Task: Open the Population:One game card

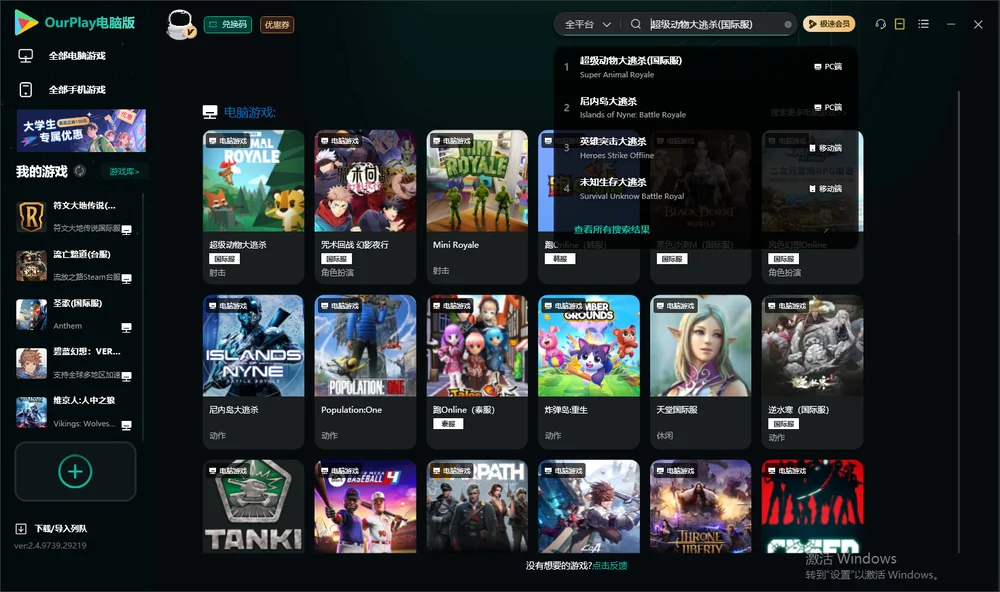Action: coord(365,371)
